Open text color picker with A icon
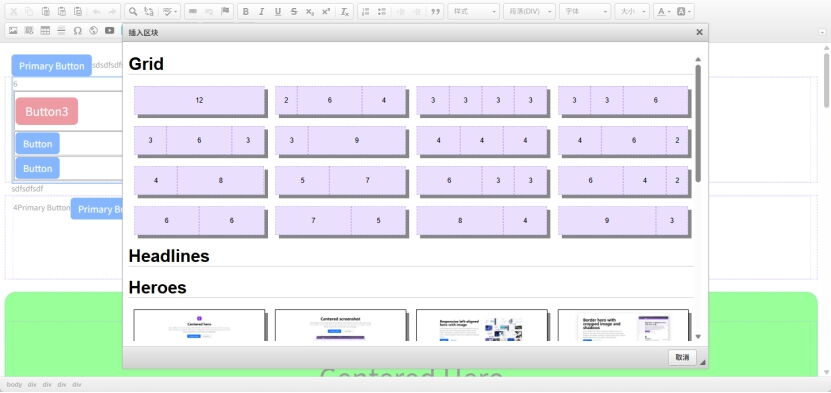 [x=663, y=12]
